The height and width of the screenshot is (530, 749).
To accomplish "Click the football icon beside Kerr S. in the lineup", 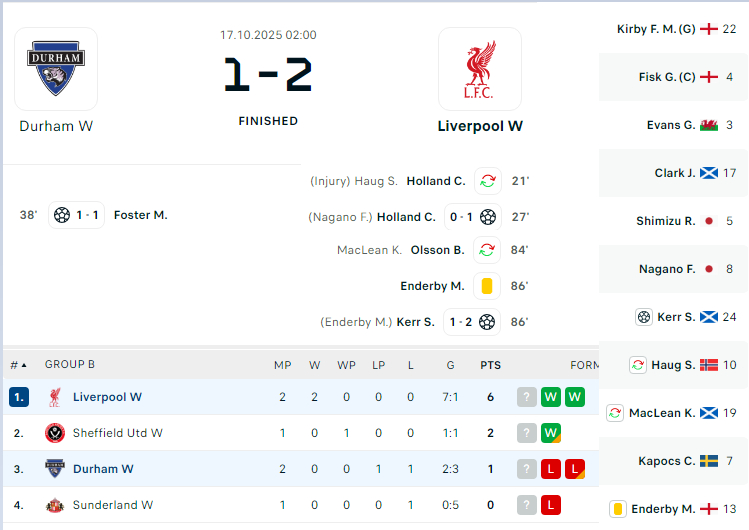I will pyautogui.click(x=644, y=317).
